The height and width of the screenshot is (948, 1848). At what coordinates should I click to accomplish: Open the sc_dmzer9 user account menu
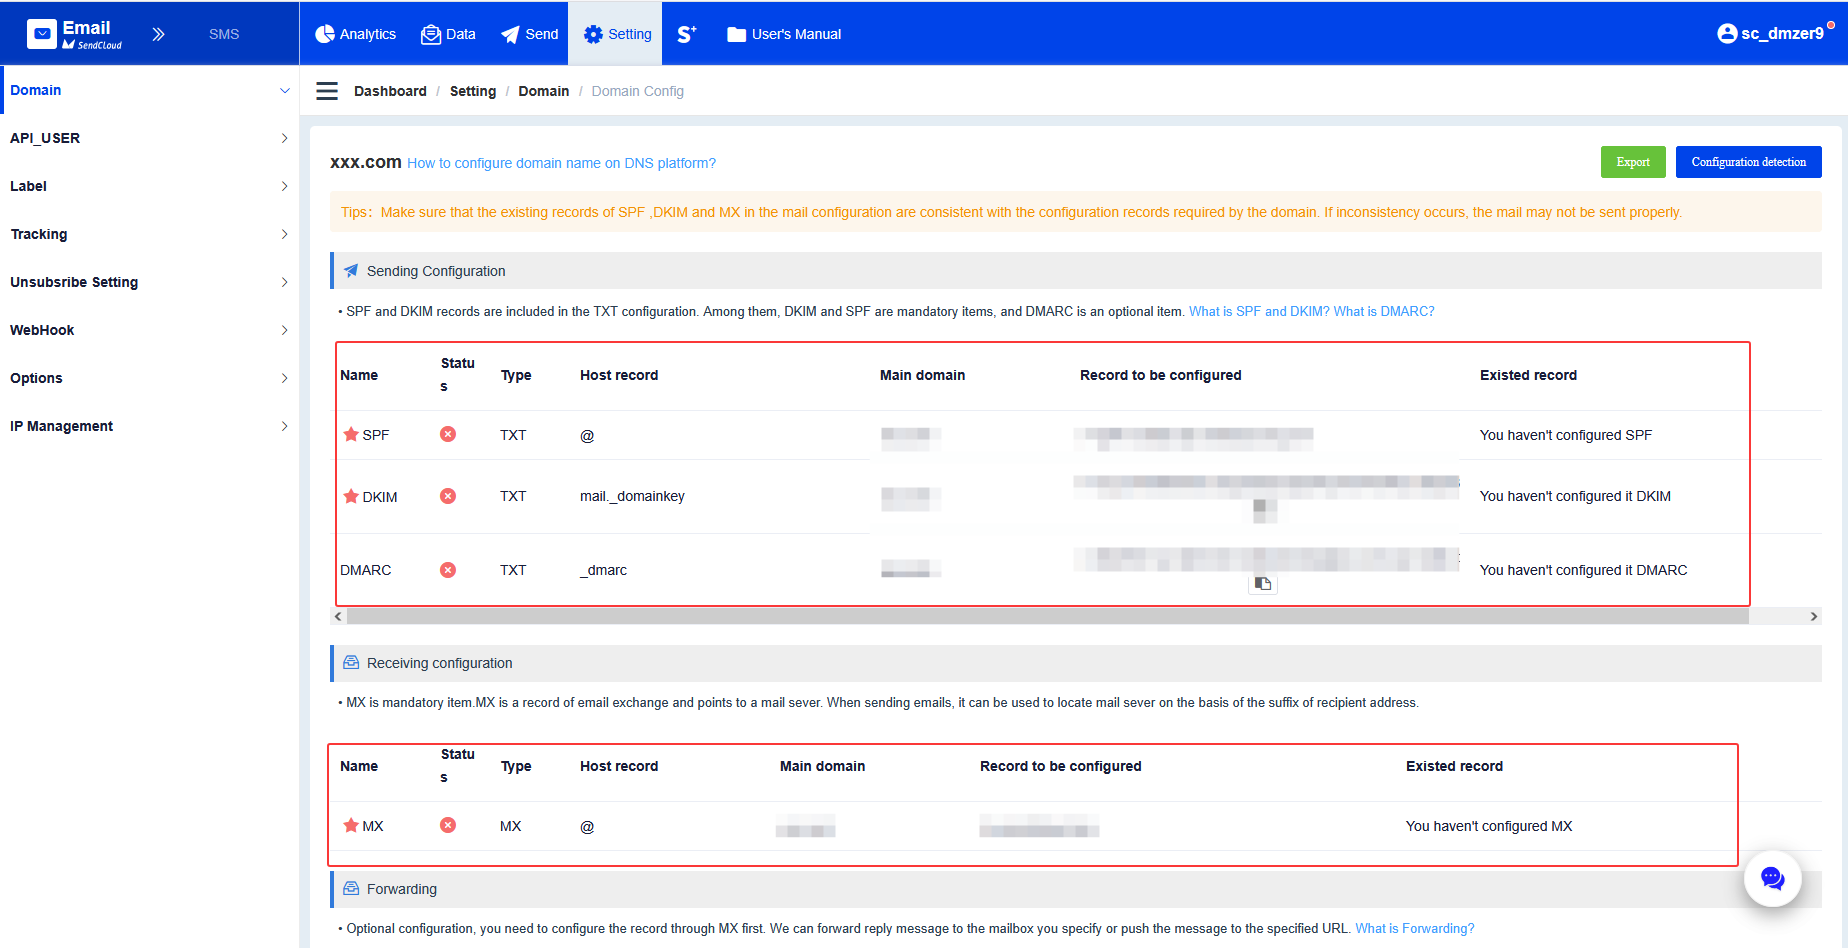tap(1774, 33)
